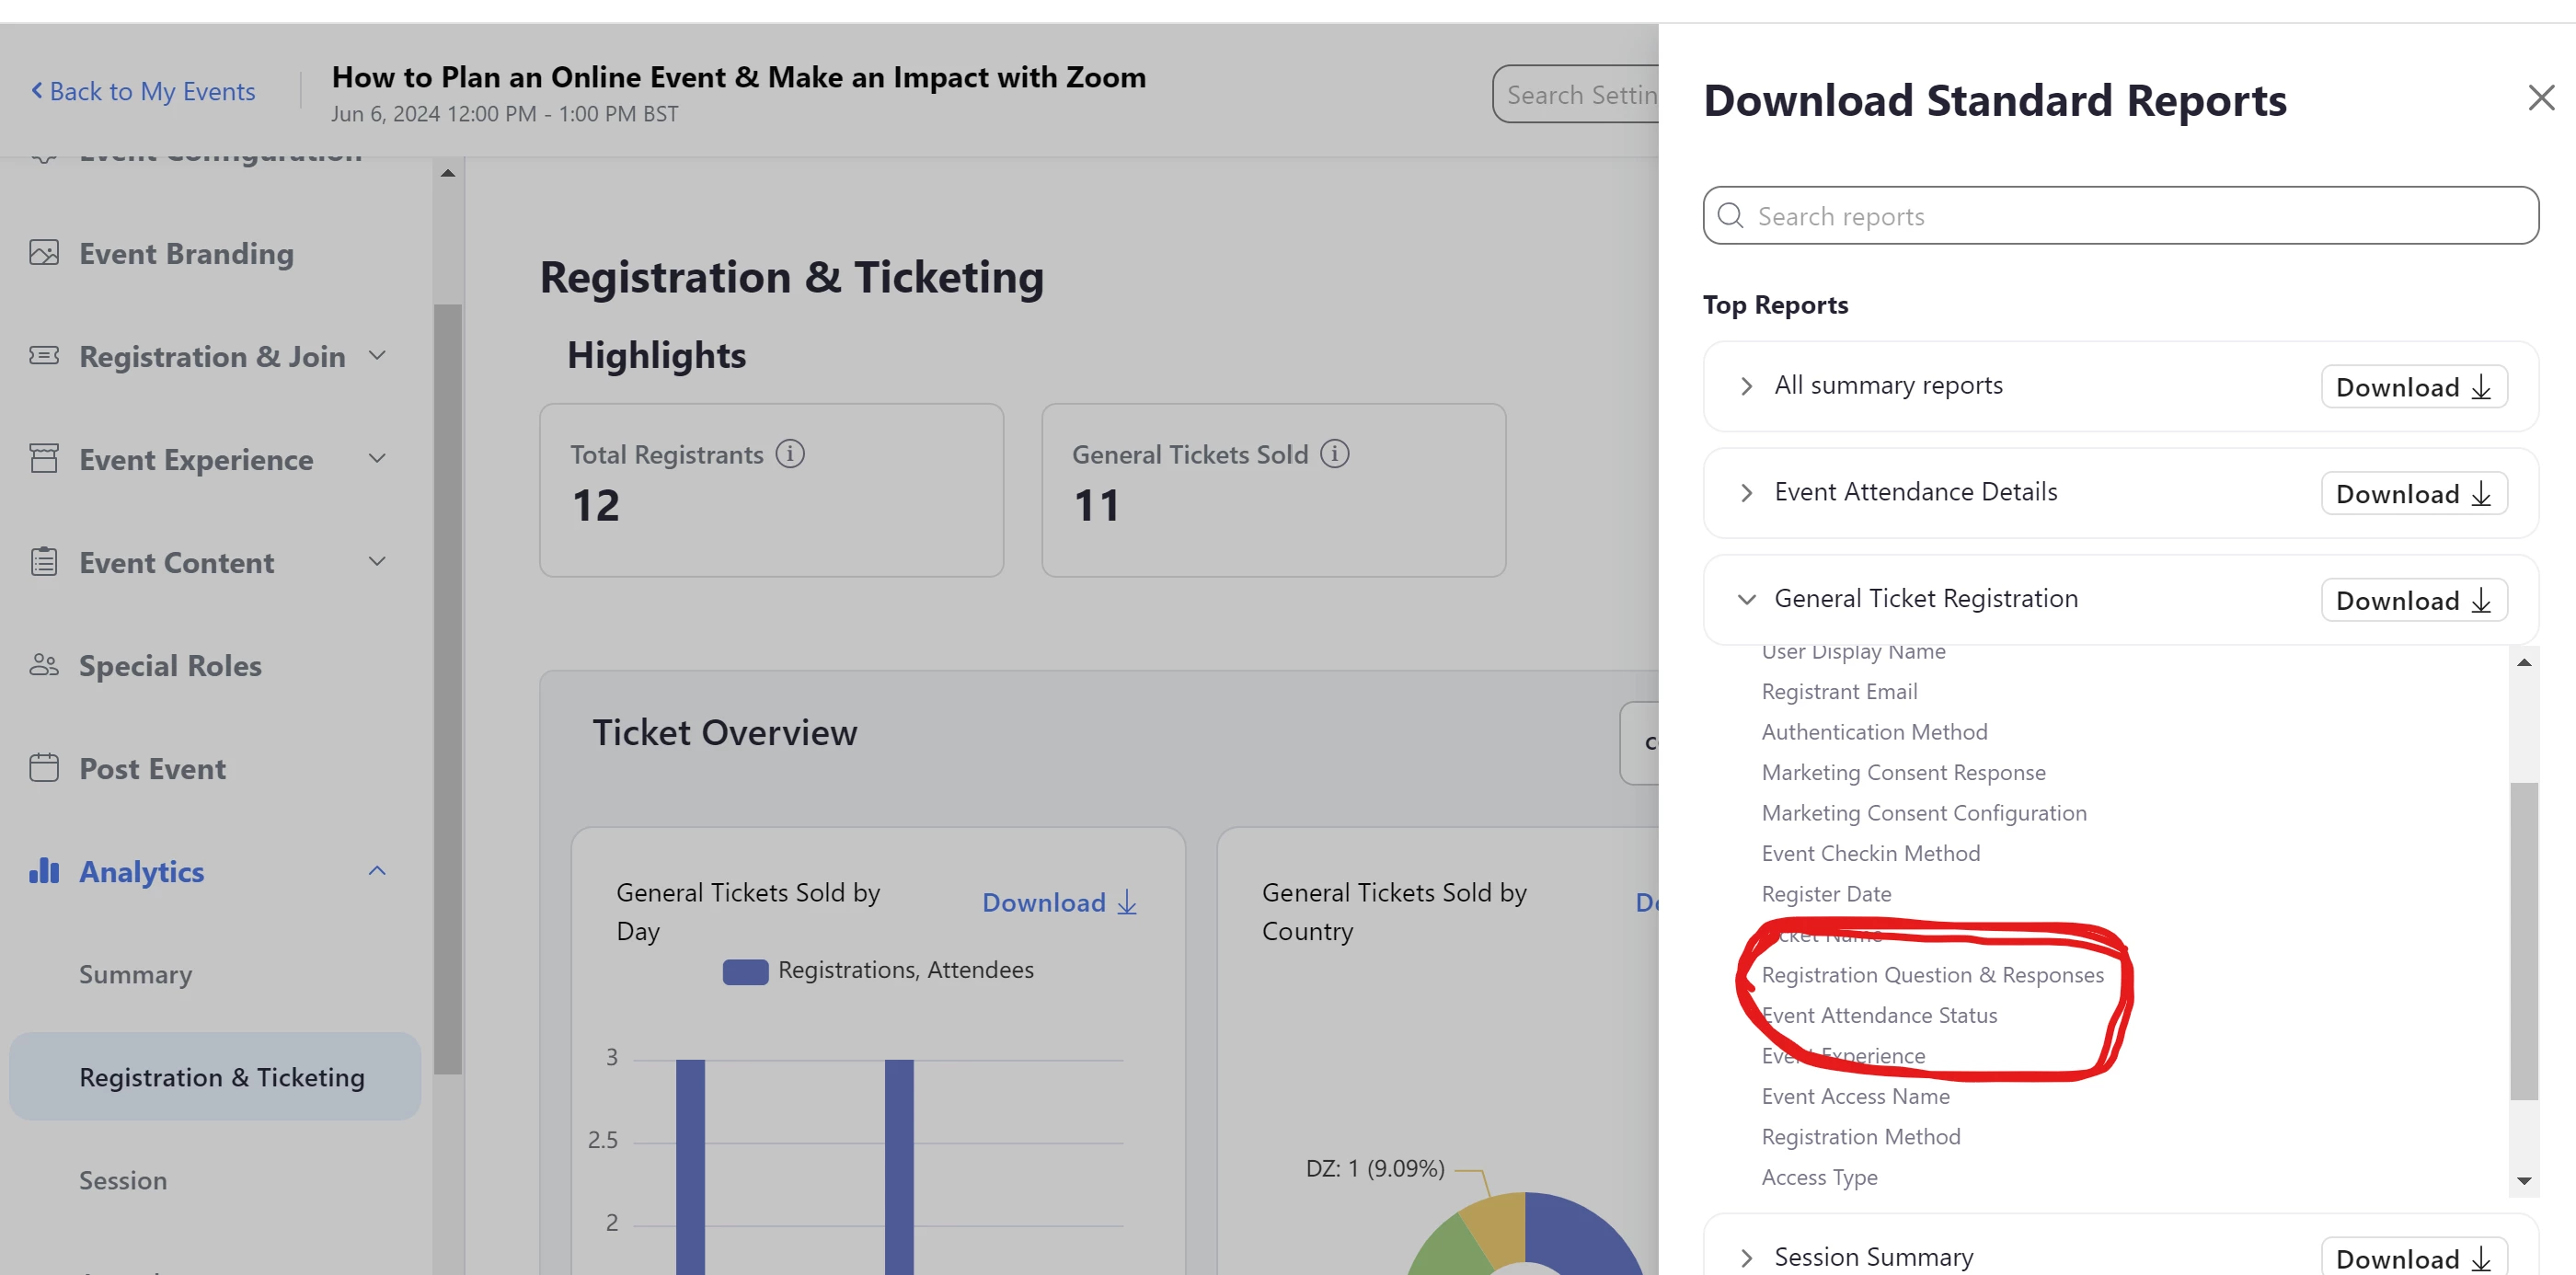Click the Post Event calendar icon

tap(44, 768)
